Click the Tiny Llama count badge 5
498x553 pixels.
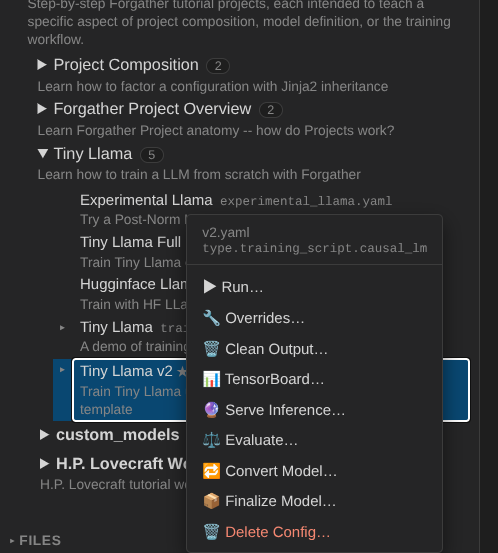click(x=152, y=154)
